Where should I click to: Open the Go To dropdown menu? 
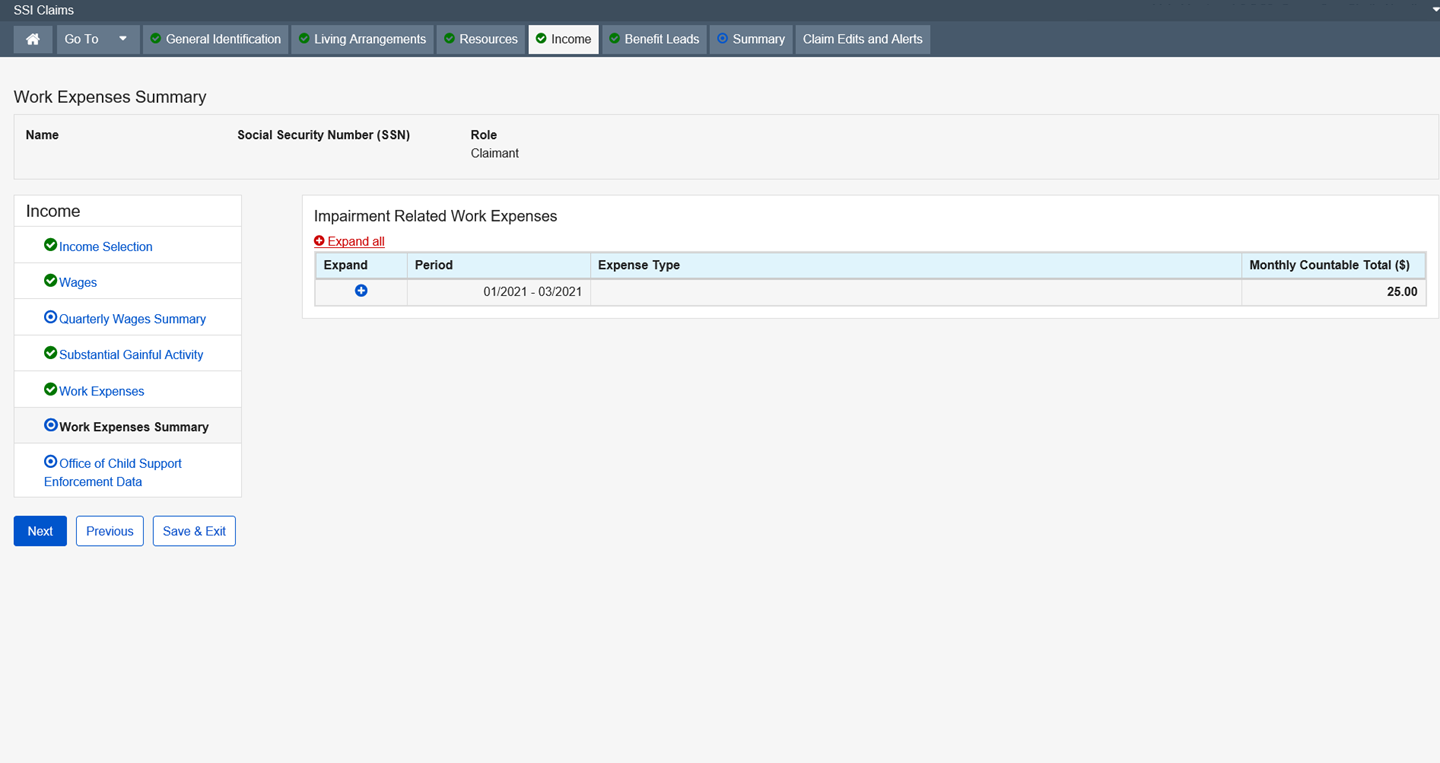97,39
